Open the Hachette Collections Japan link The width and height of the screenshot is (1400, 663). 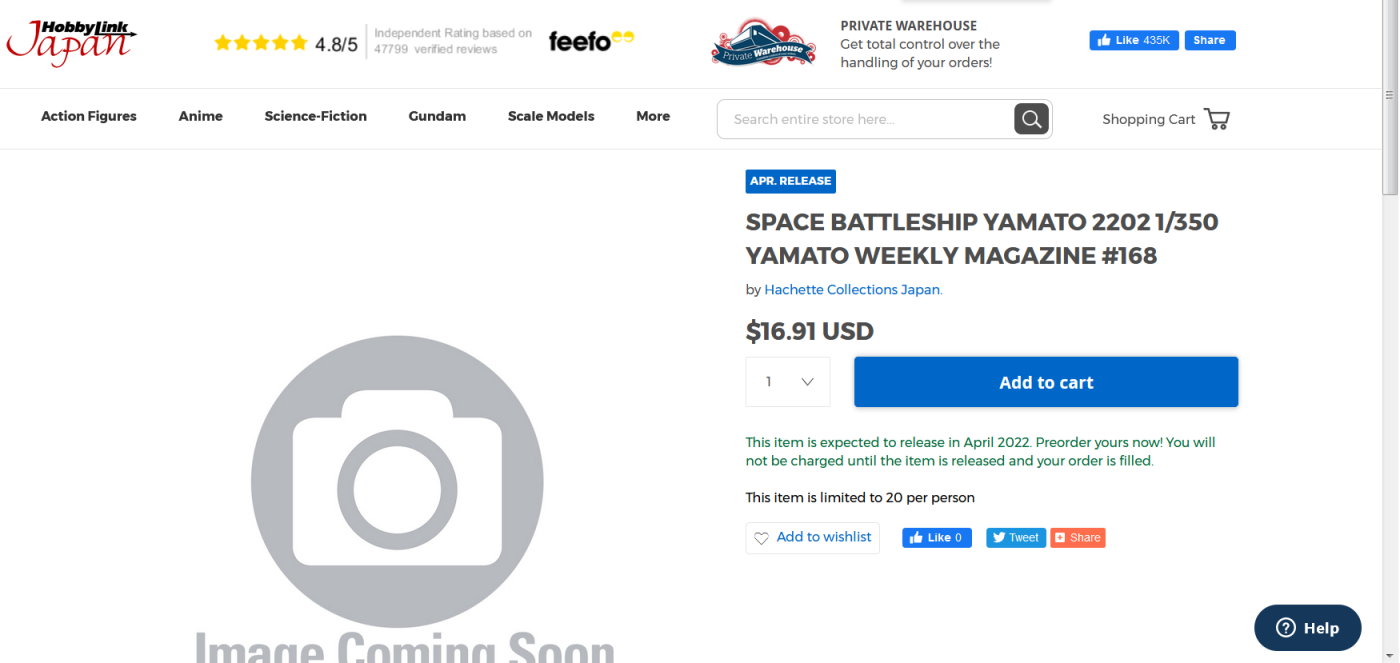(x=852, y=290)
